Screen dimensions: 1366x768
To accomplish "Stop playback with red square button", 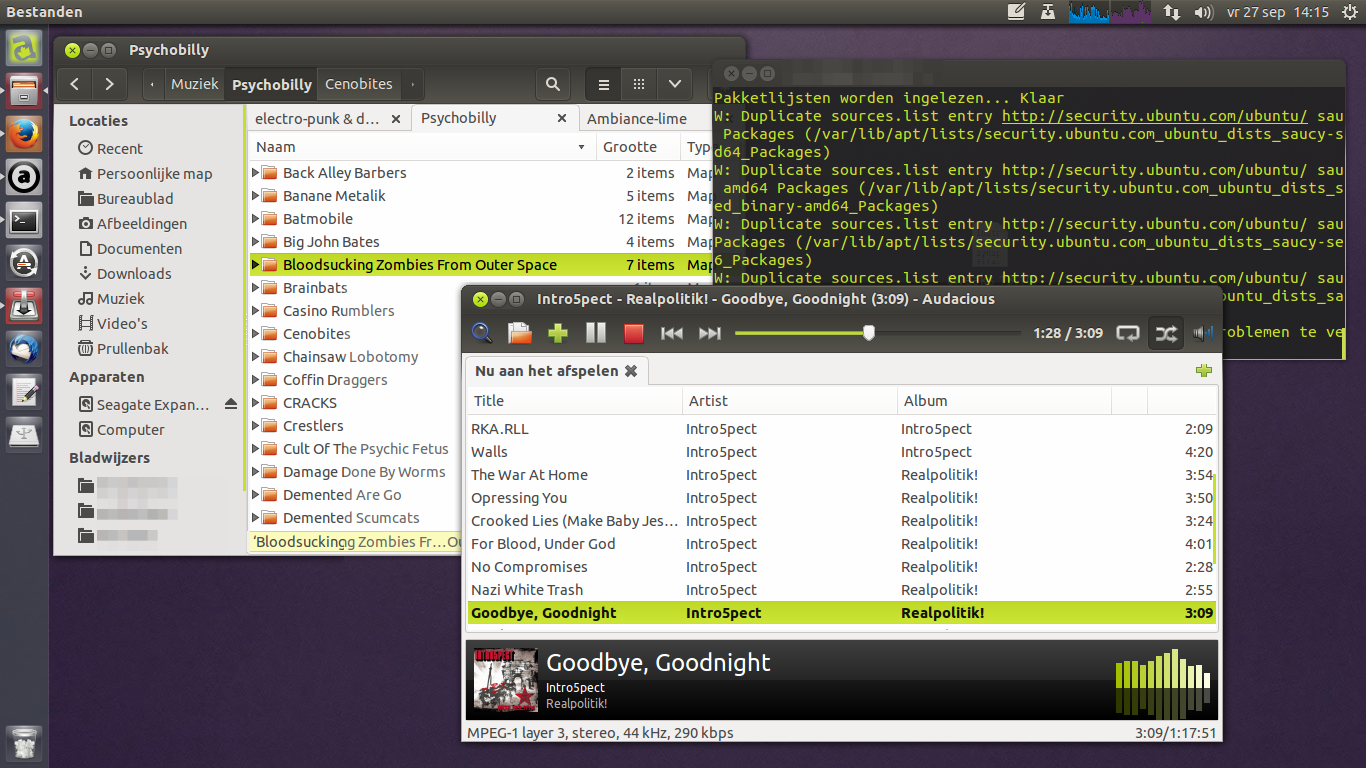I will pyautogui.click(x=633, y=333).
